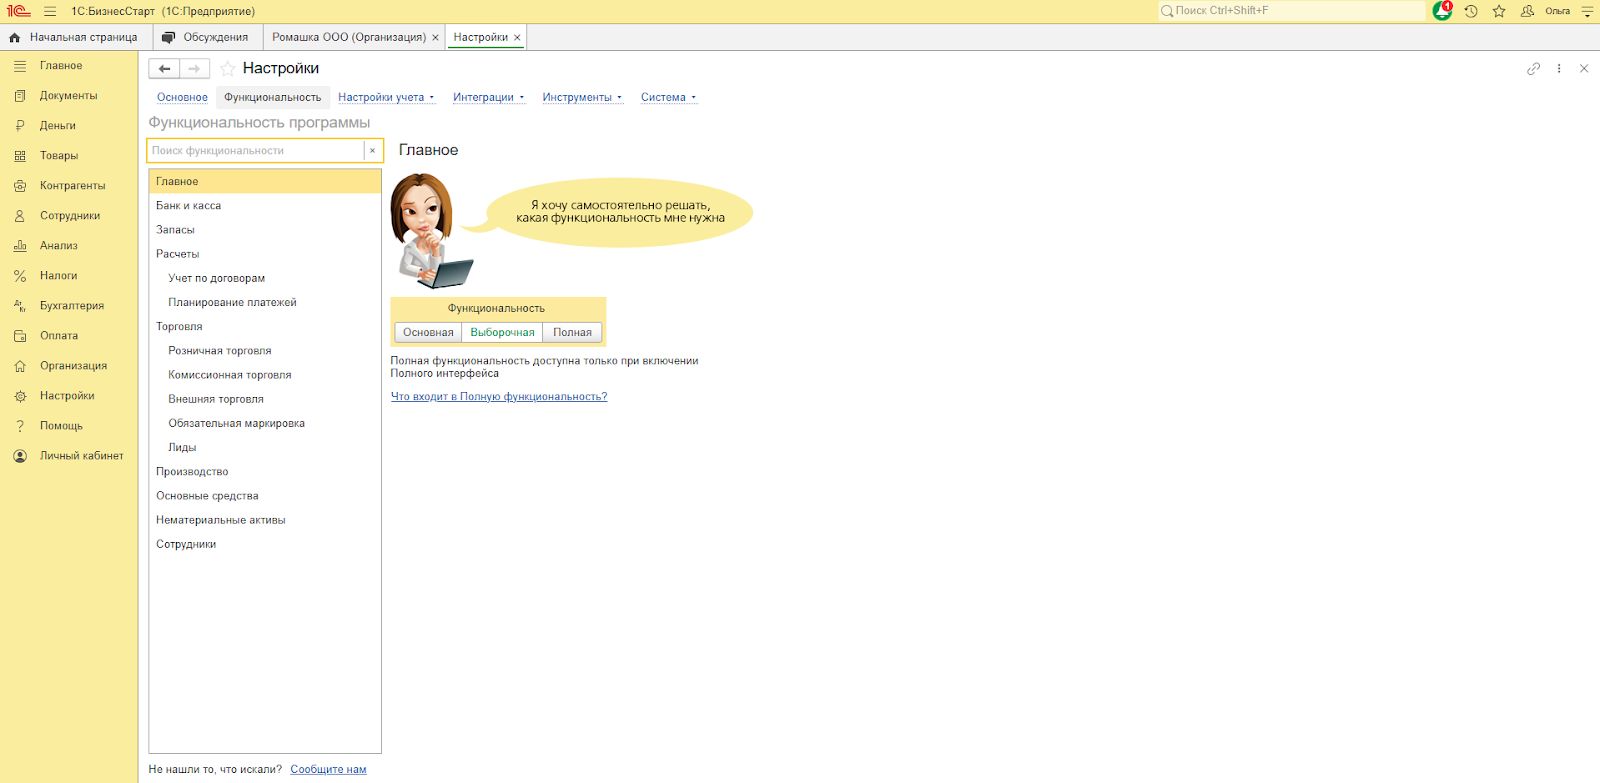Image resolution: width=1600 pixels, height=783 pixels.
Task: Switch functionality to Выборочная
Action: pyautogui.click(x=502, y=332)
